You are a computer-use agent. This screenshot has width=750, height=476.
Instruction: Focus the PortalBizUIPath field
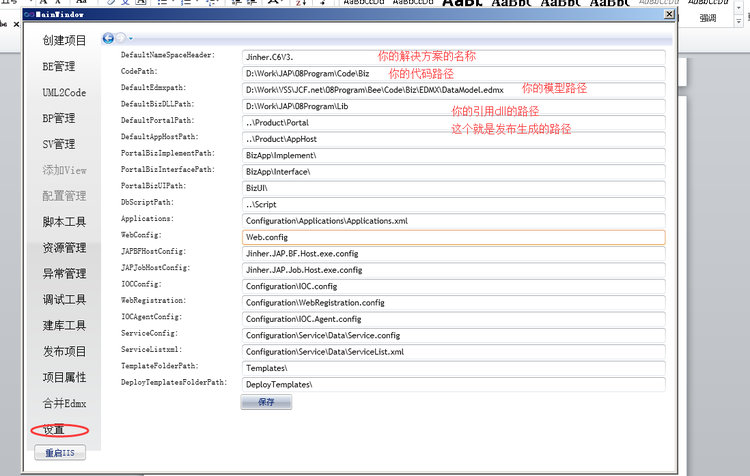pyautogui.click(x=453, y=188)
